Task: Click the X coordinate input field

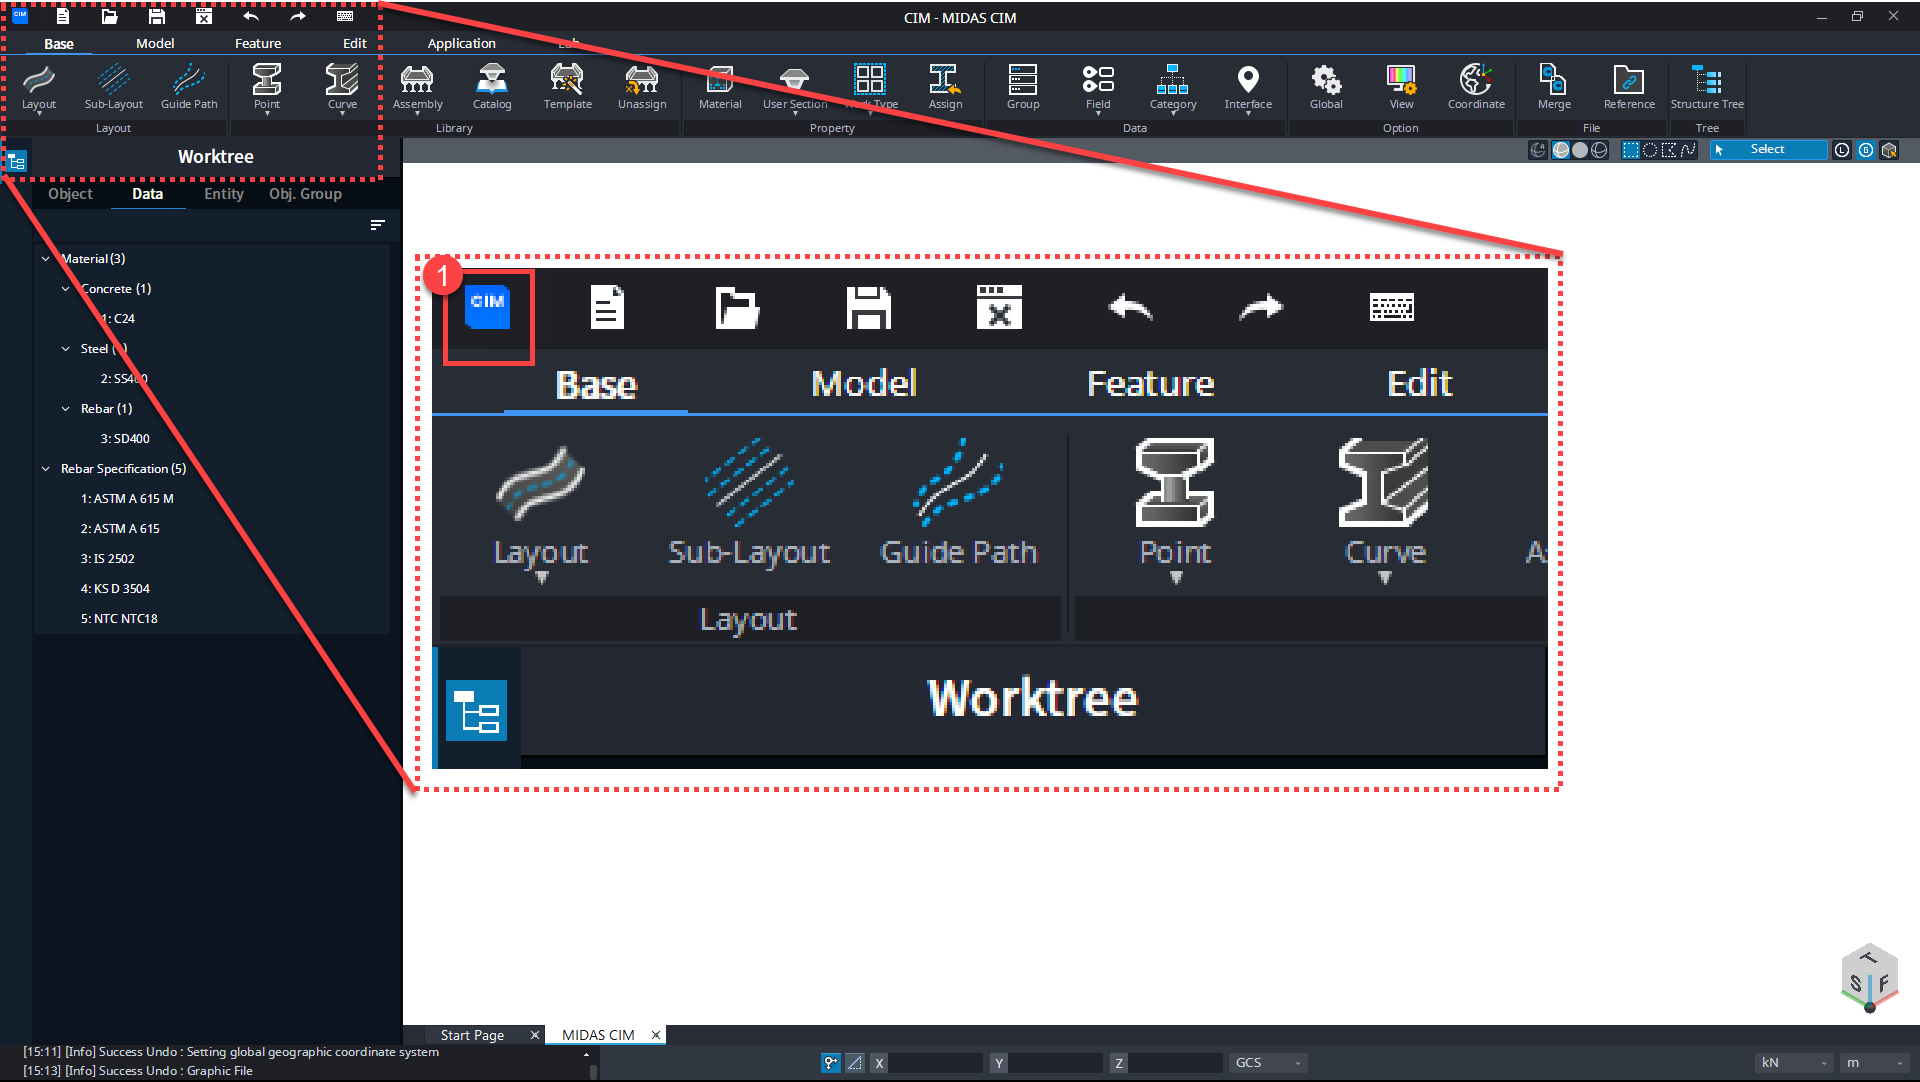Action: pos(936,1063)
